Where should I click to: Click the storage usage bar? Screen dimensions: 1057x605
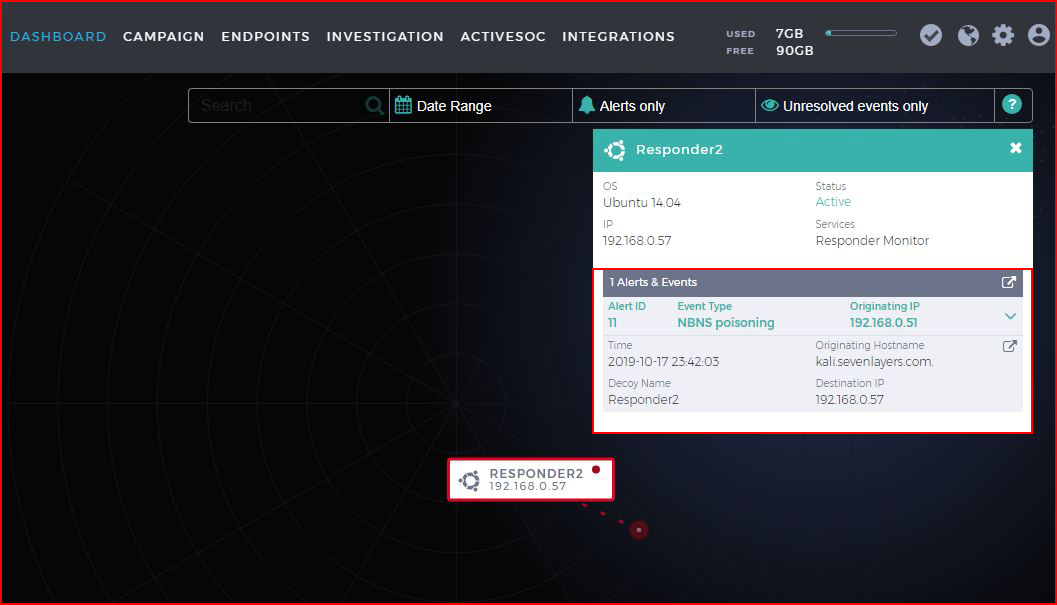861,33
